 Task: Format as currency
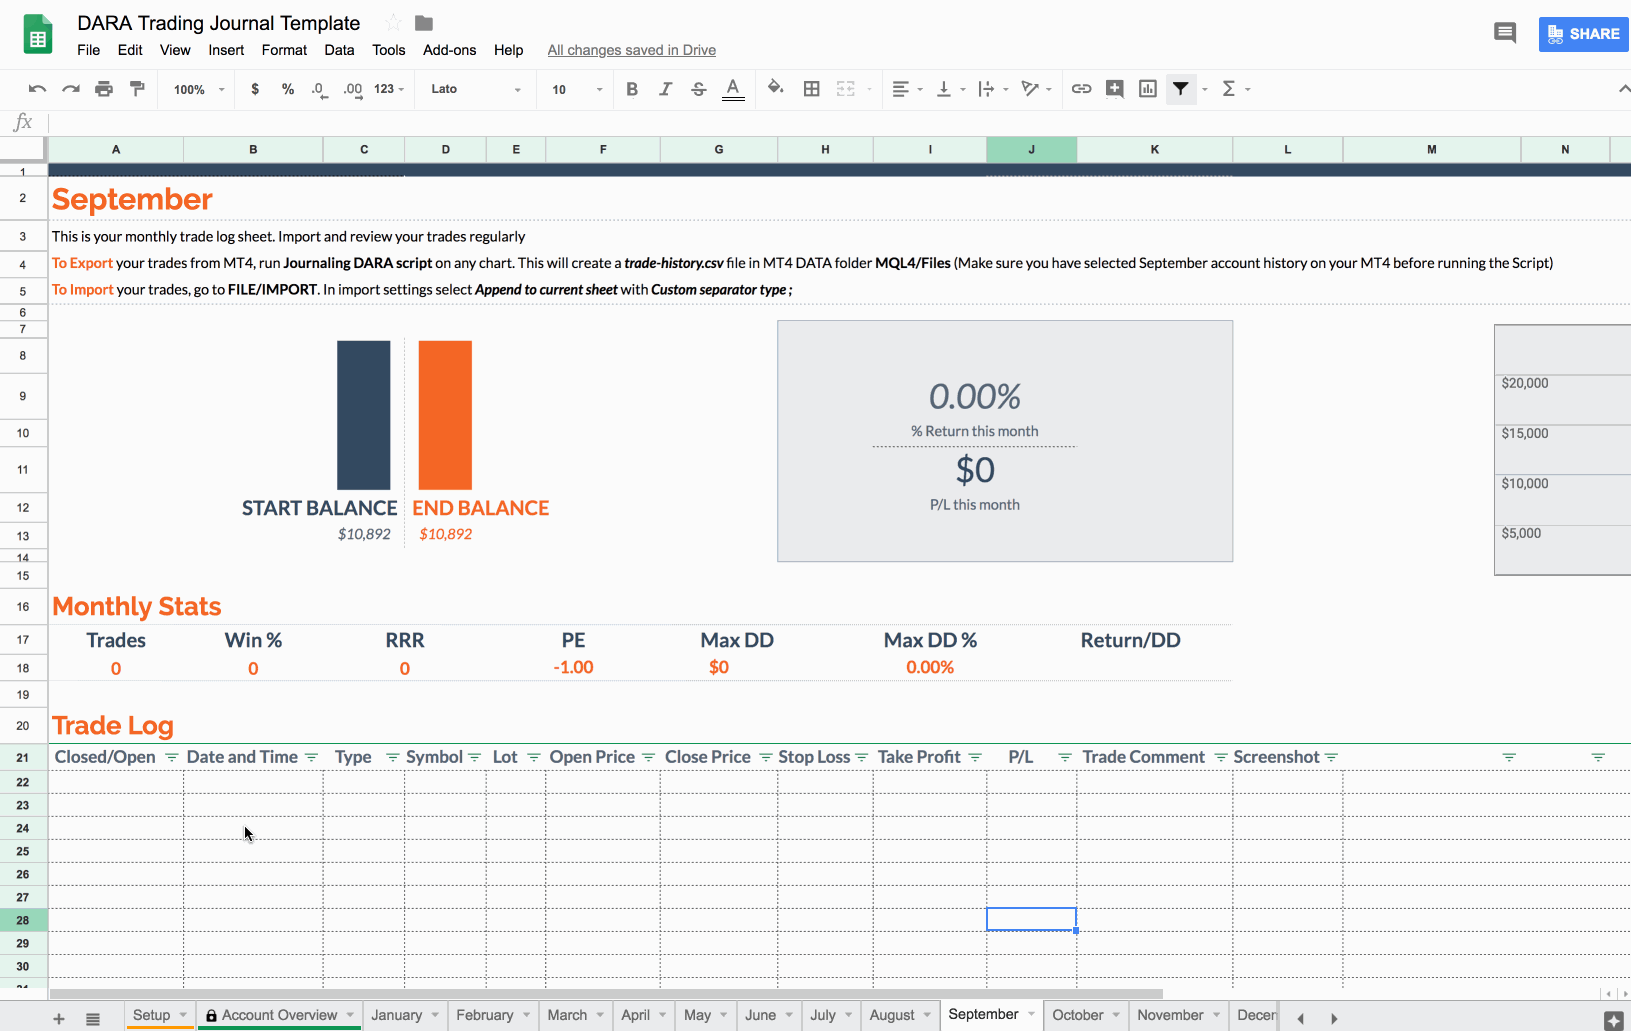coord(255,89)
